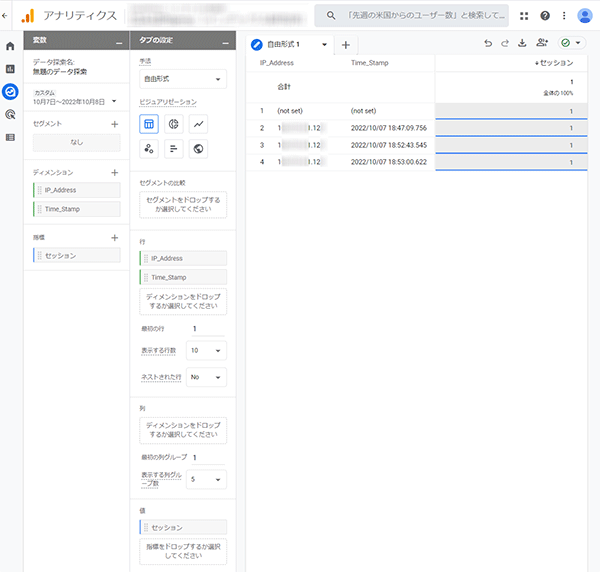Click the search bar at top

click(412, 16)
